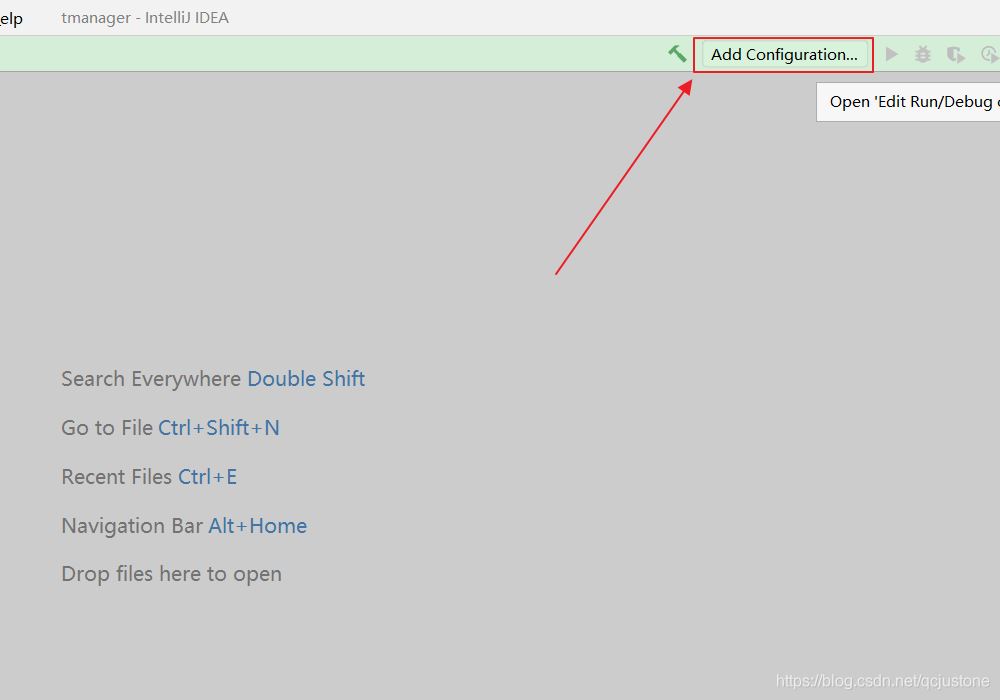The width and height of the screenshot is (1000, 700).
Task: Click the 'tmanager - IntelliJ IDEA' window title
Action: (x=145, y=18)
